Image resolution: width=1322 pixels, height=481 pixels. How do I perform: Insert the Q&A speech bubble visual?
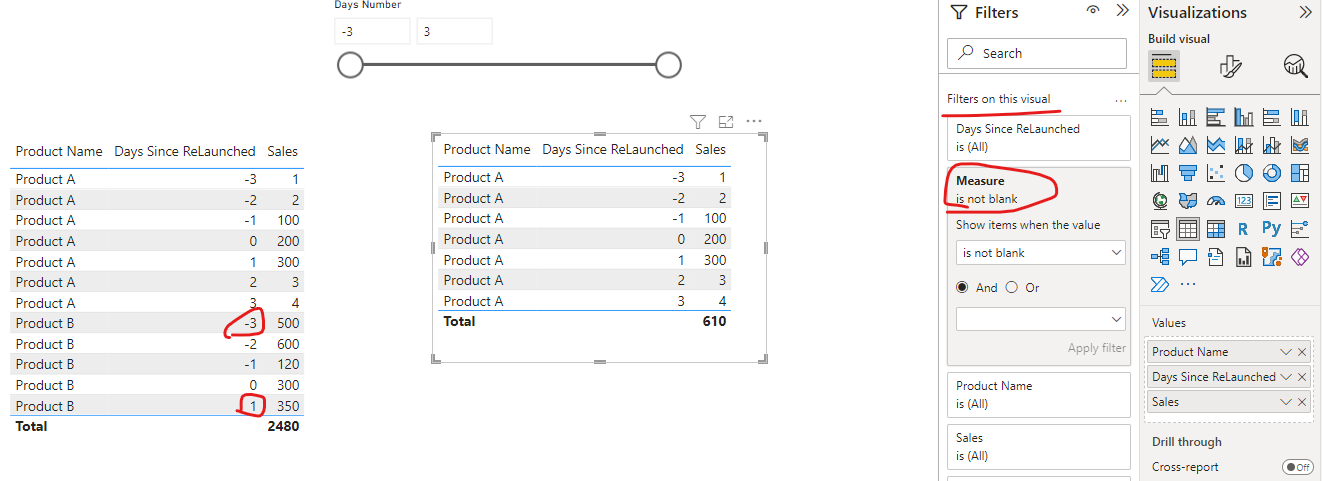(1189, 257)
